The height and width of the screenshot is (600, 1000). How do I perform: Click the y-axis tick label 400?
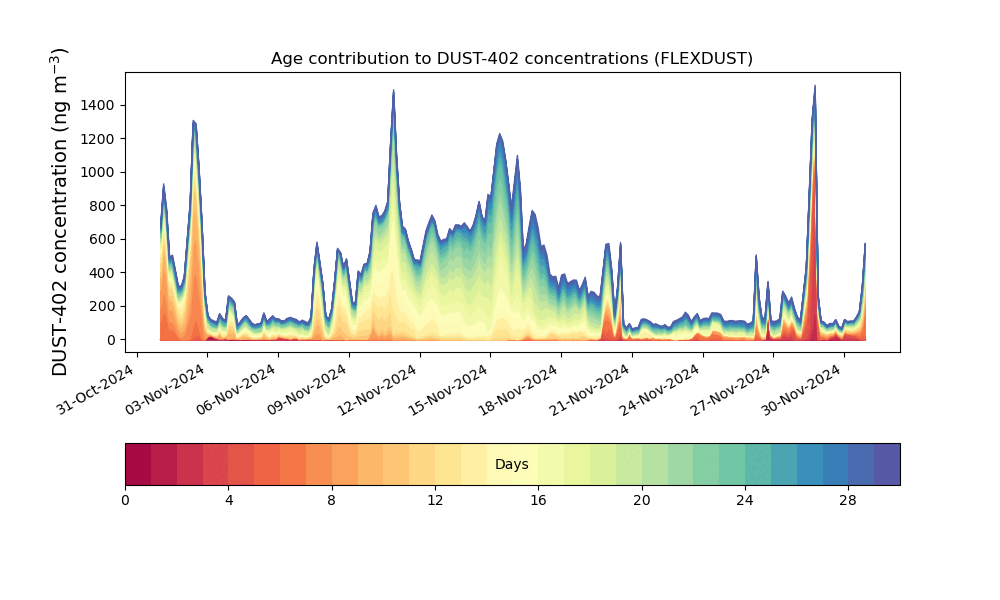tap(102, 273)
